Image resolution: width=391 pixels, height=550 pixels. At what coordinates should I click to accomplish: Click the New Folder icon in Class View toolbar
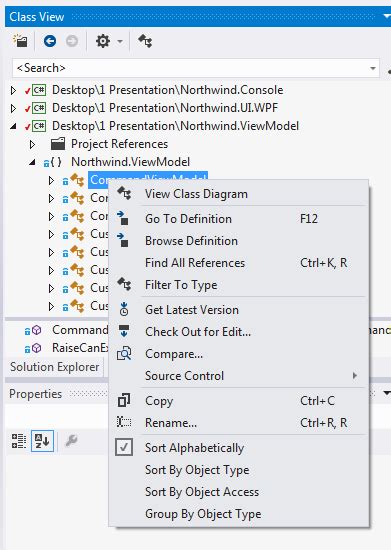point(20,41)
